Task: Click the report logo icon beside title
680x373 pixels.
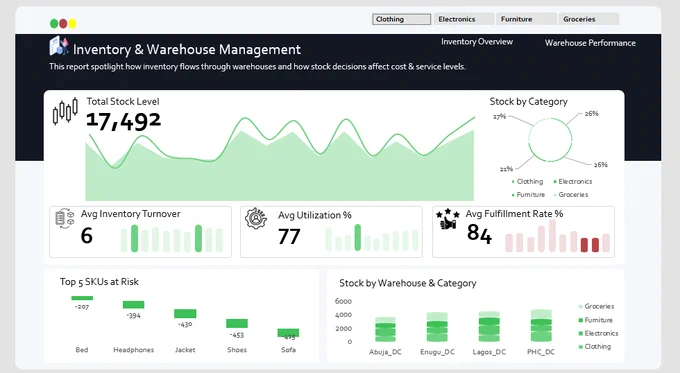Action: [x=59, y=46]
